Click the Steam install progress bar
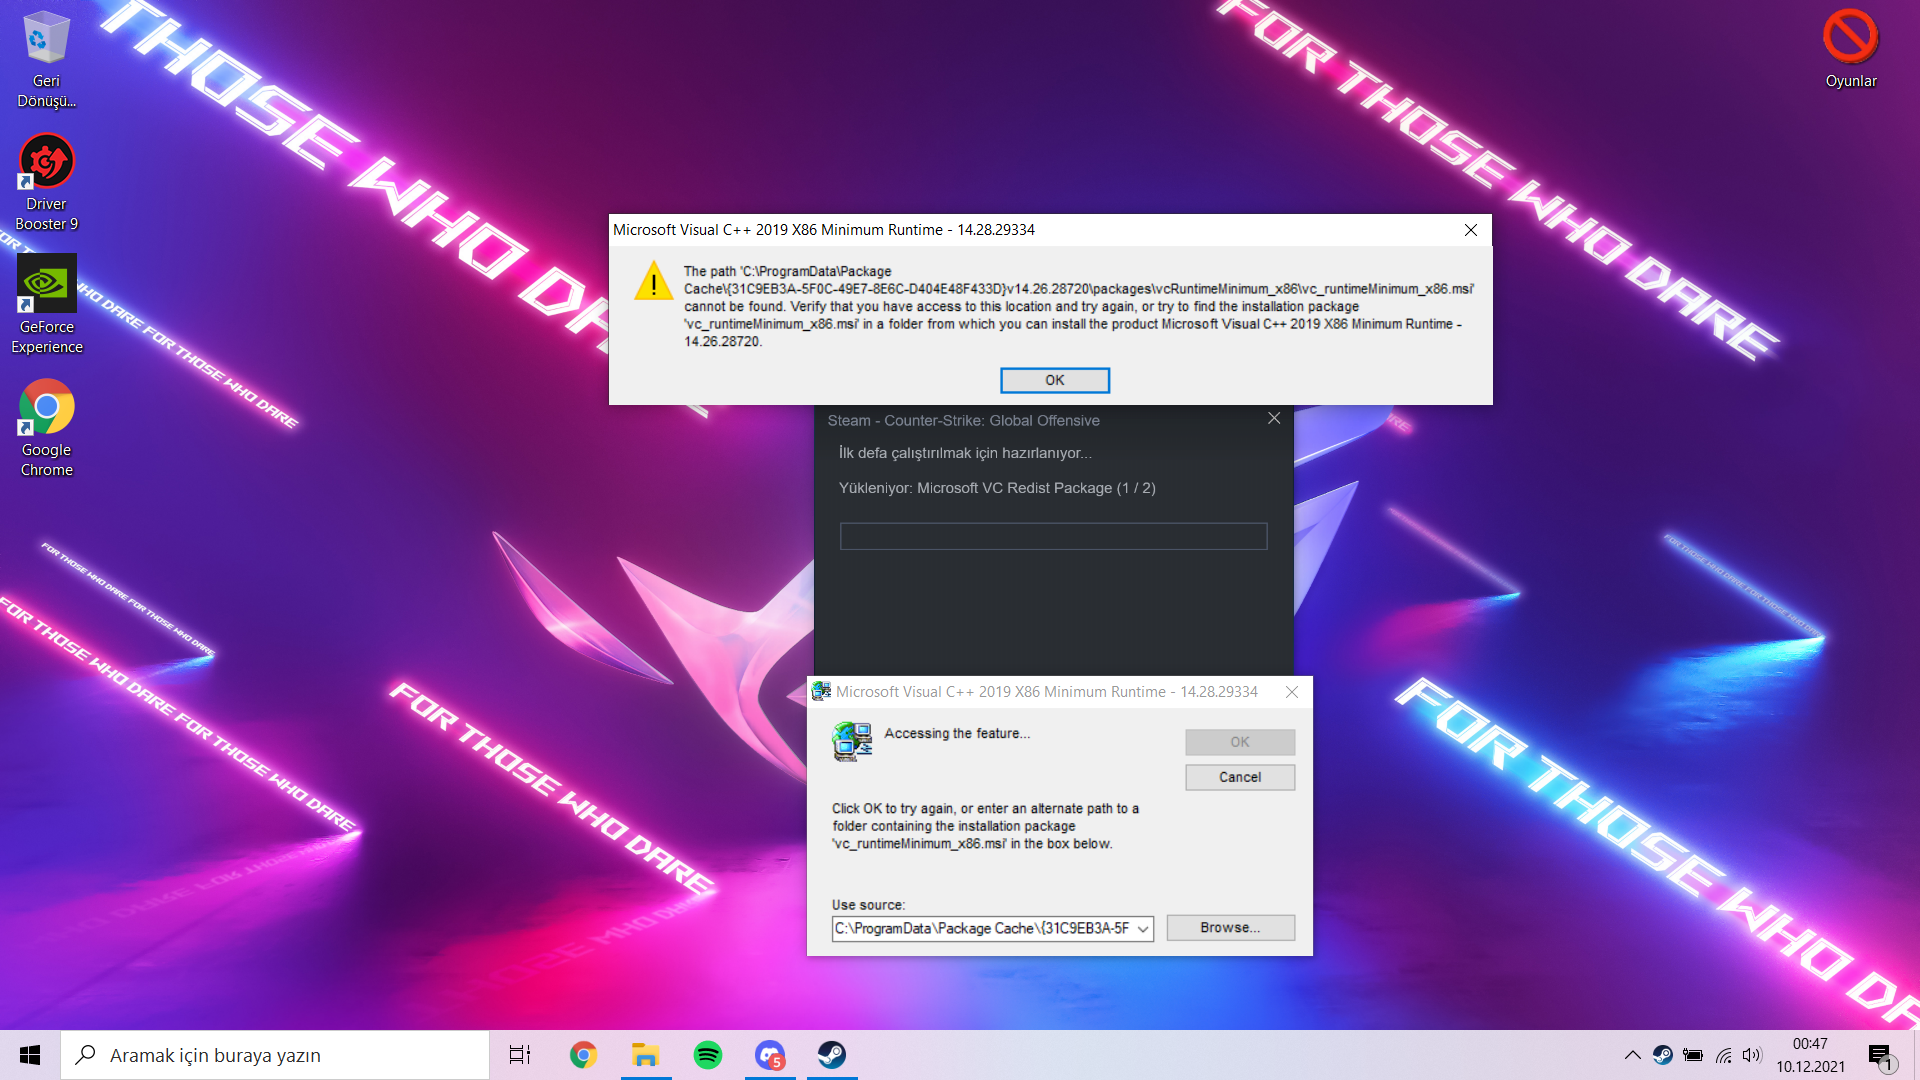Image resolution: width=1920 pixels, height=1080 pixels. 1053,536
